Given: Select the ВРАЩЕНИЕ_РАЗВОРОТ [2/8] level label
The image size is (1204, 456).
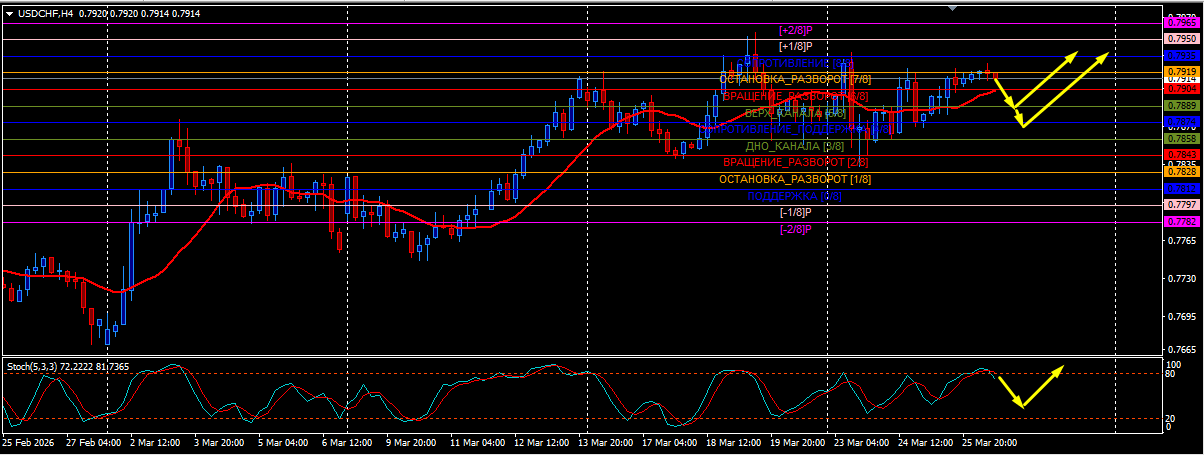Looking at the screenshot, I should [x=795, y=162].
